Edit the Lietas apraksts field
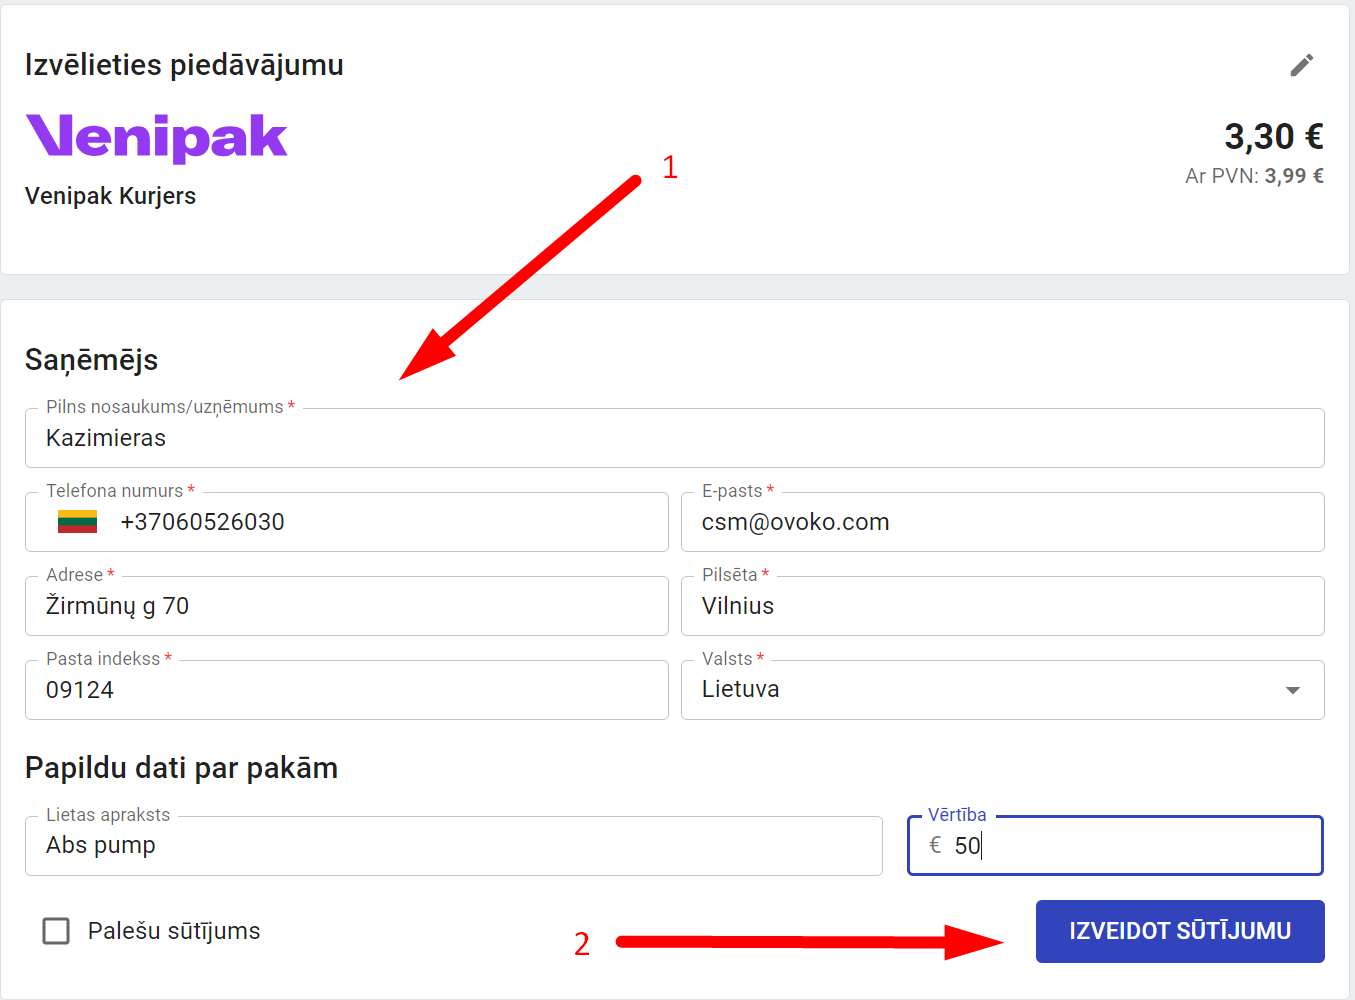Image resolution: width=1355 pixels, height=1000 pixels. point(454,846)
